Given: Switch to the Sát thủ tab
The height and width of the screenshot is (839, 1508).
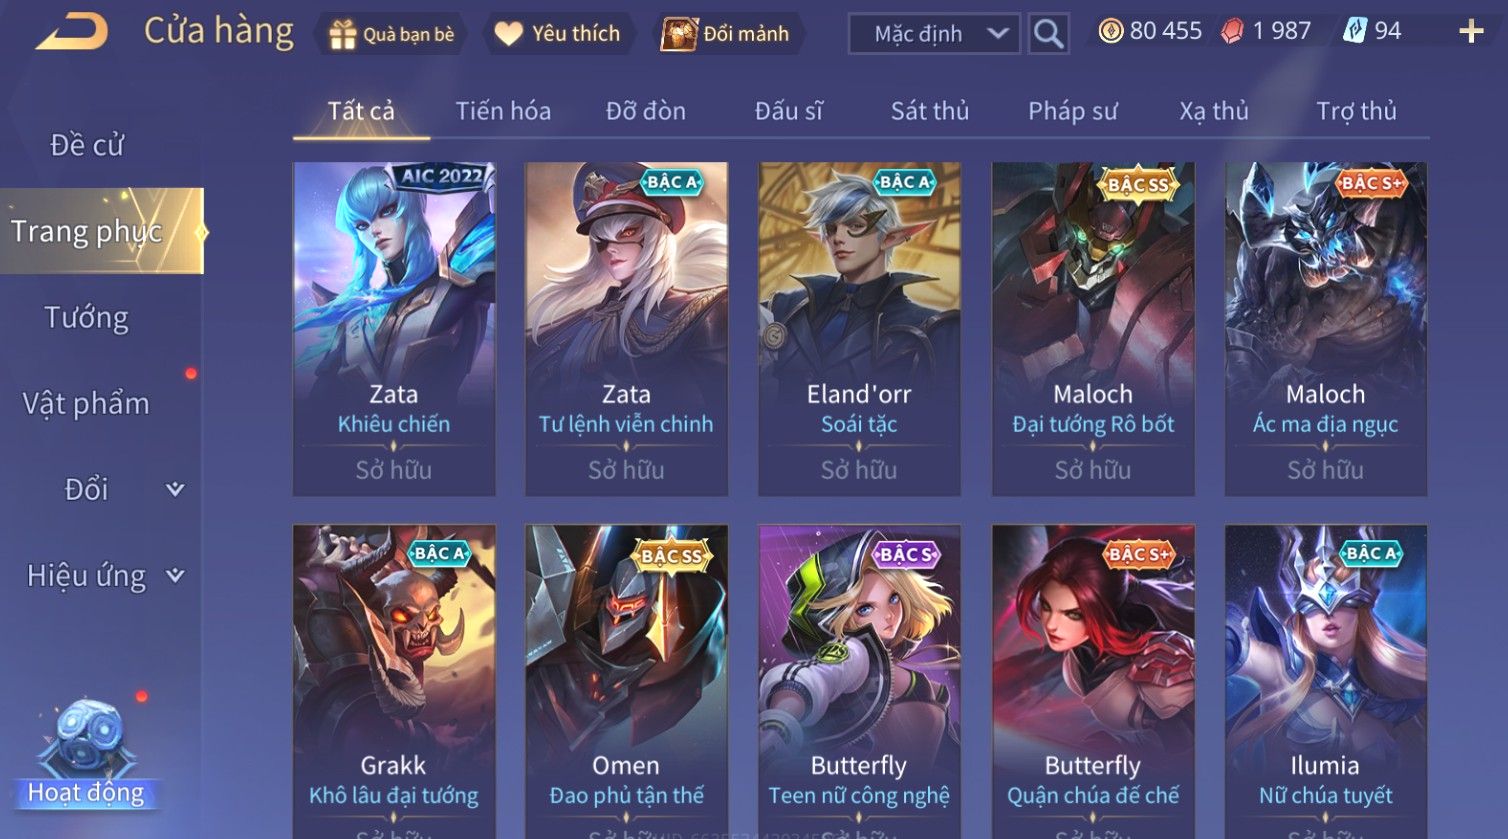Looking at the screenshot, I should point(930,111).
